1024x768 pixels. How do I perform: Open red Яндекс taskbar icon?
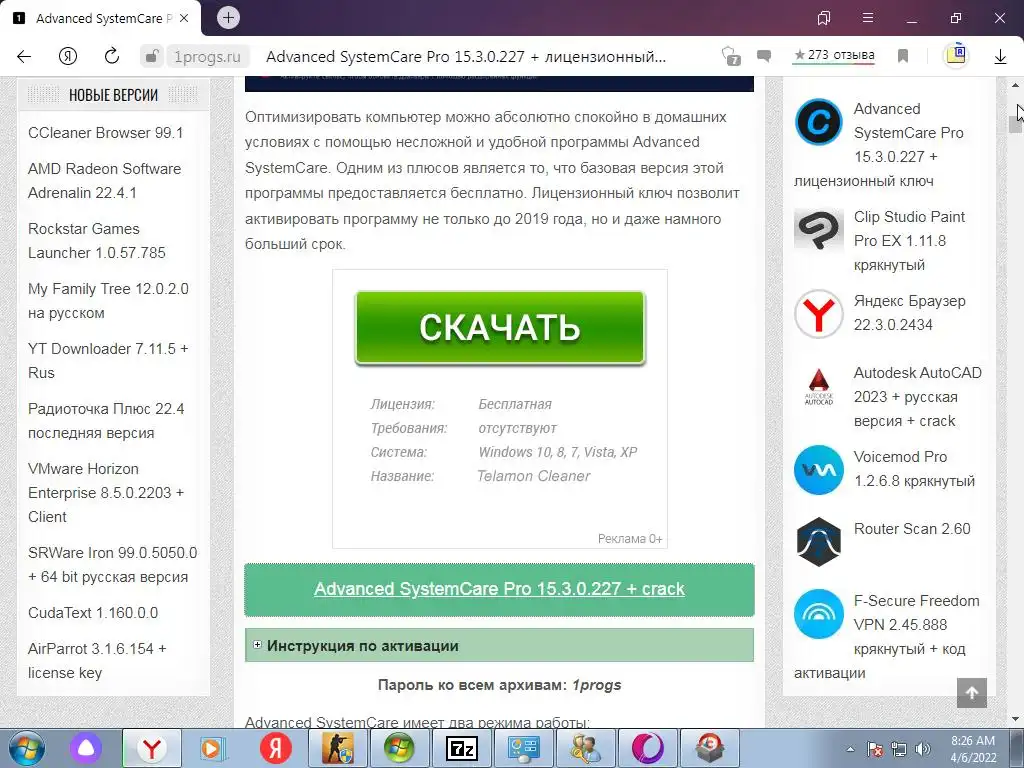point(275,748)
